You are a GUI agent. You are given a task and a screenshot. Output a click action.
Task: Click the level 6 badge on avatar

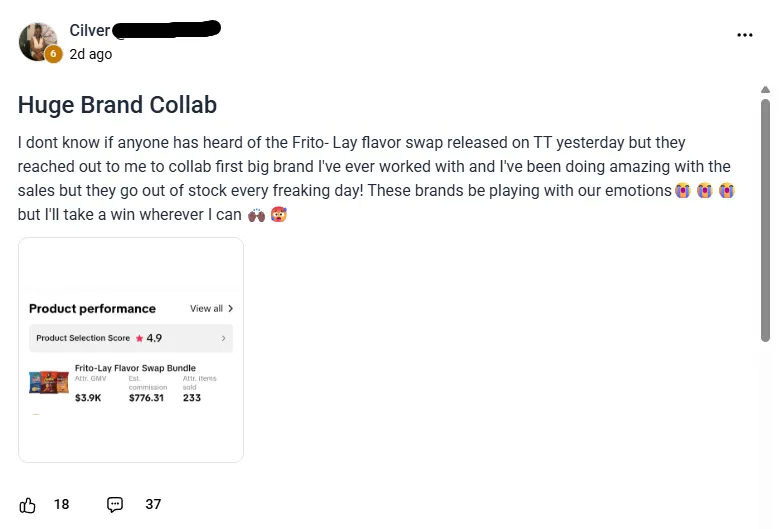[x=54, y=55]
